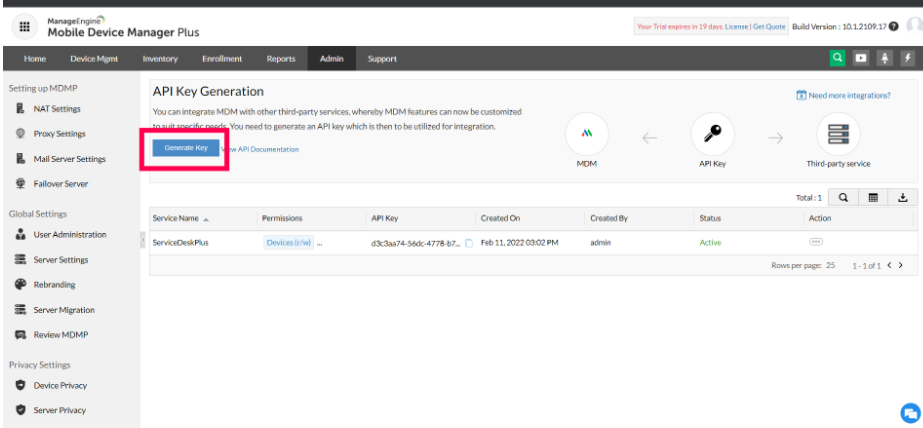This screenshot has height=428, width=923.
Task: Sort by Service Name column arrow
Action: pyautogui.click(x=206, y=219)
